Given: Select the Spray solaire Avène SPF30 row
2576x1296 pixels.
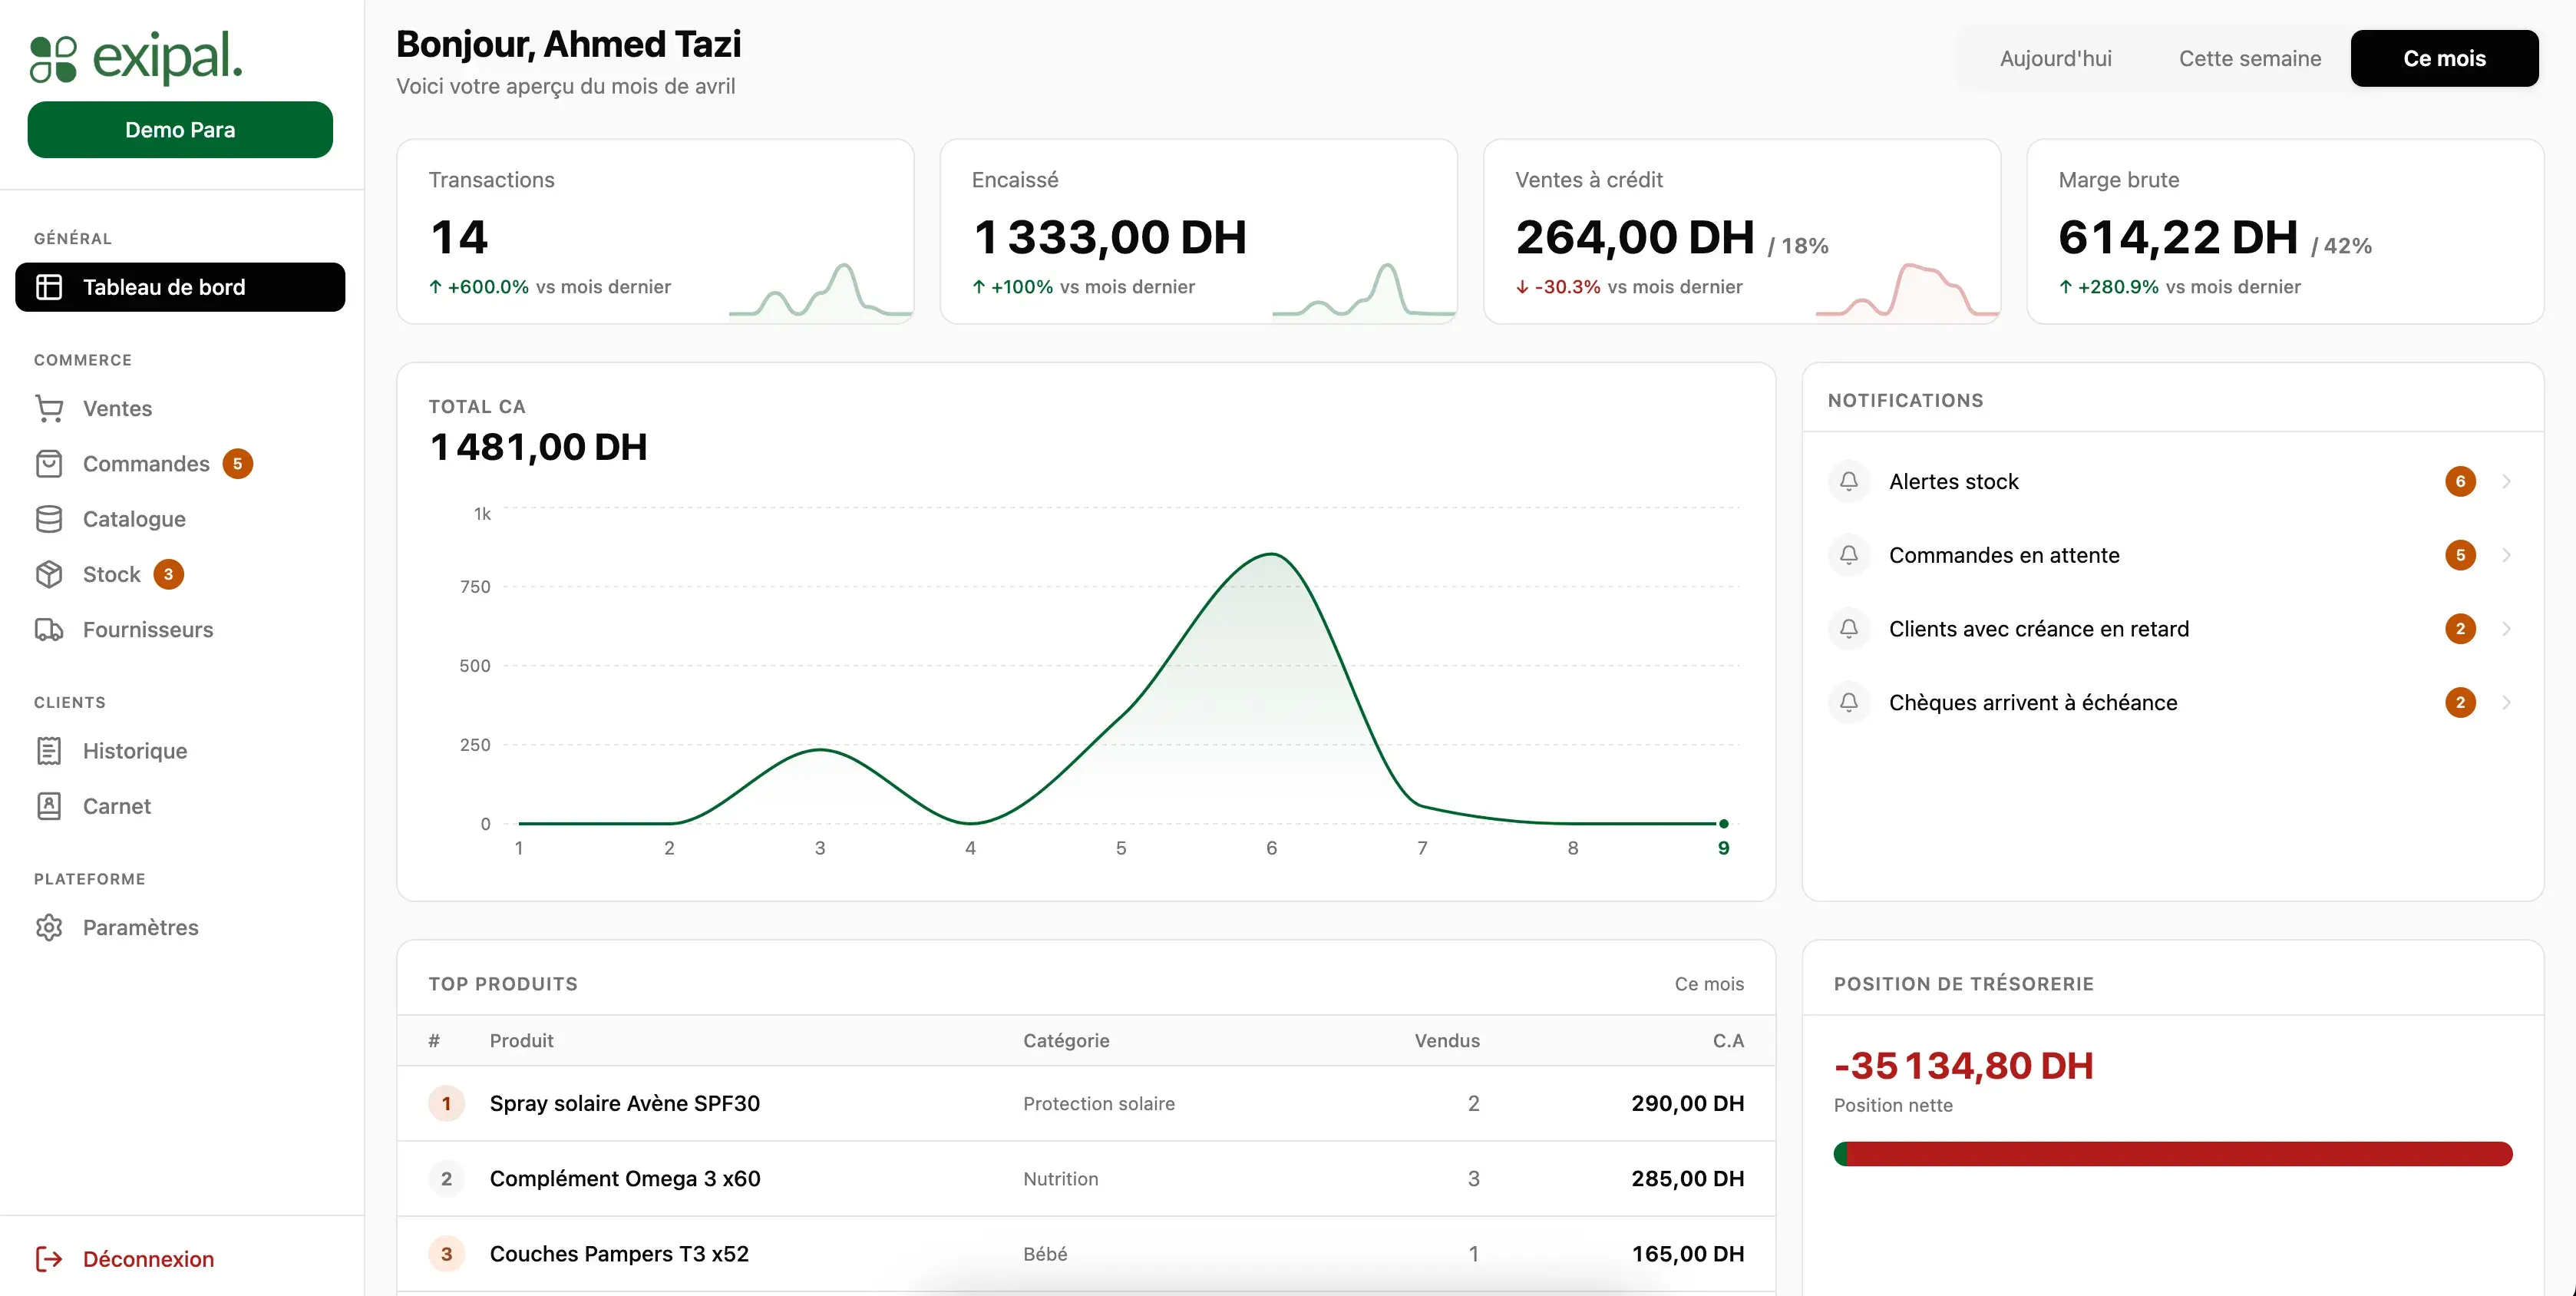Looking at the screenshot, I should (1086, 1103).
